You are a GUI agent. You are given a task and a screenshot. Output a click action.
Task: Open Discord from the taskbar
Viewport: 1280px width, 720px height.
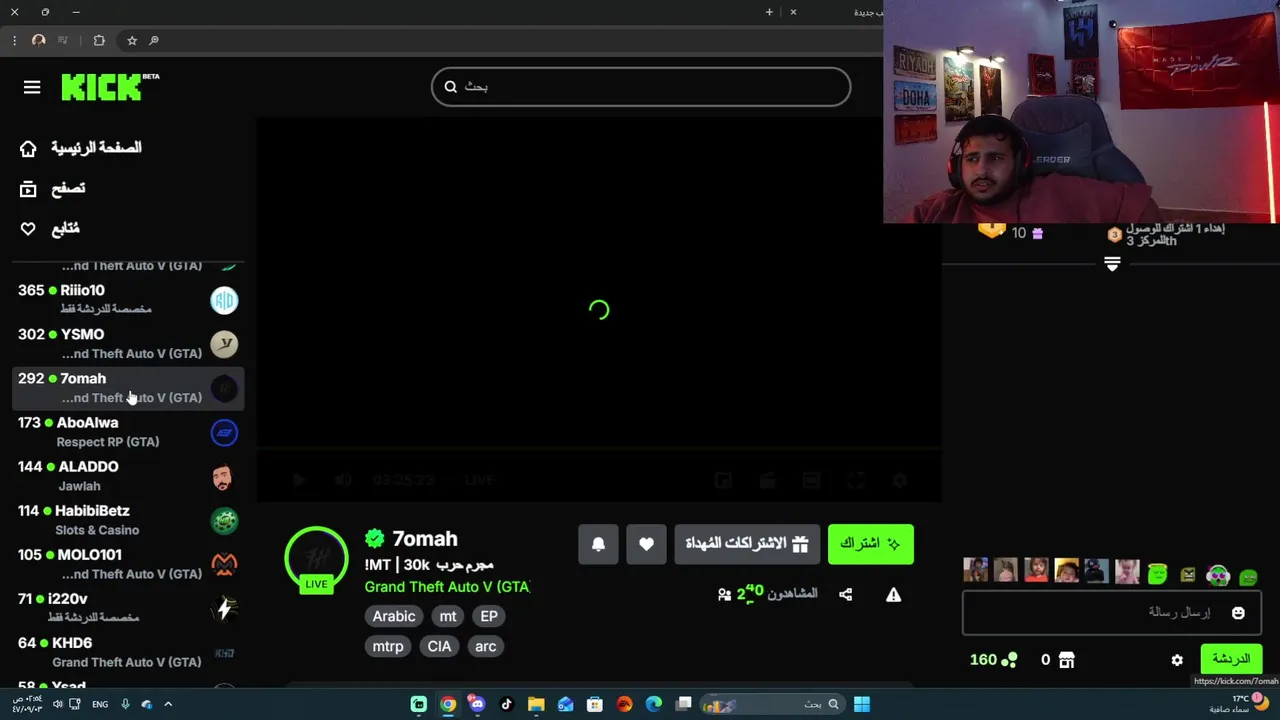[x=477, y=704]
